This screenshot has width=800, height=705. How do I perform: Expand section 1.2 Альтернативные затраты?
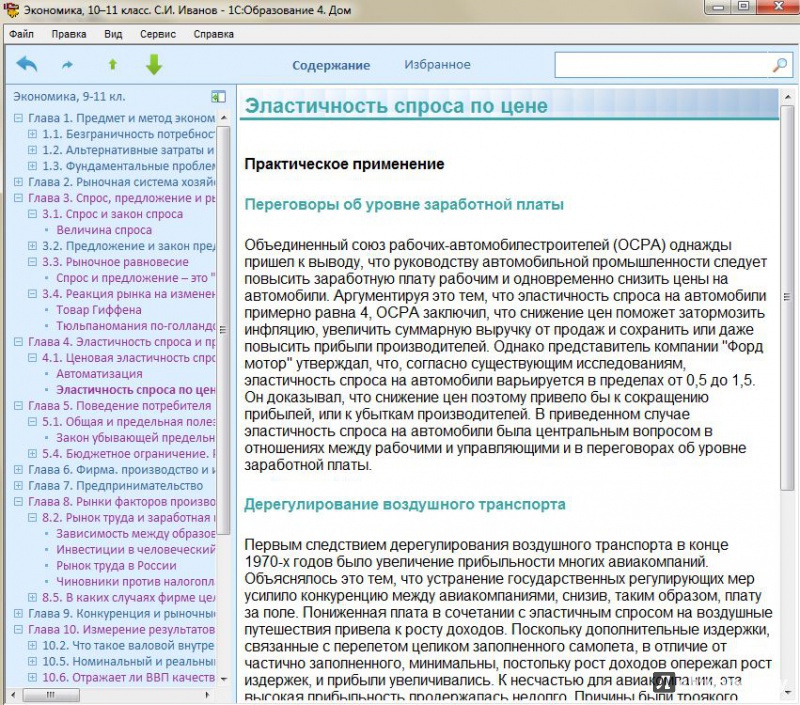[x=32, y=150]
